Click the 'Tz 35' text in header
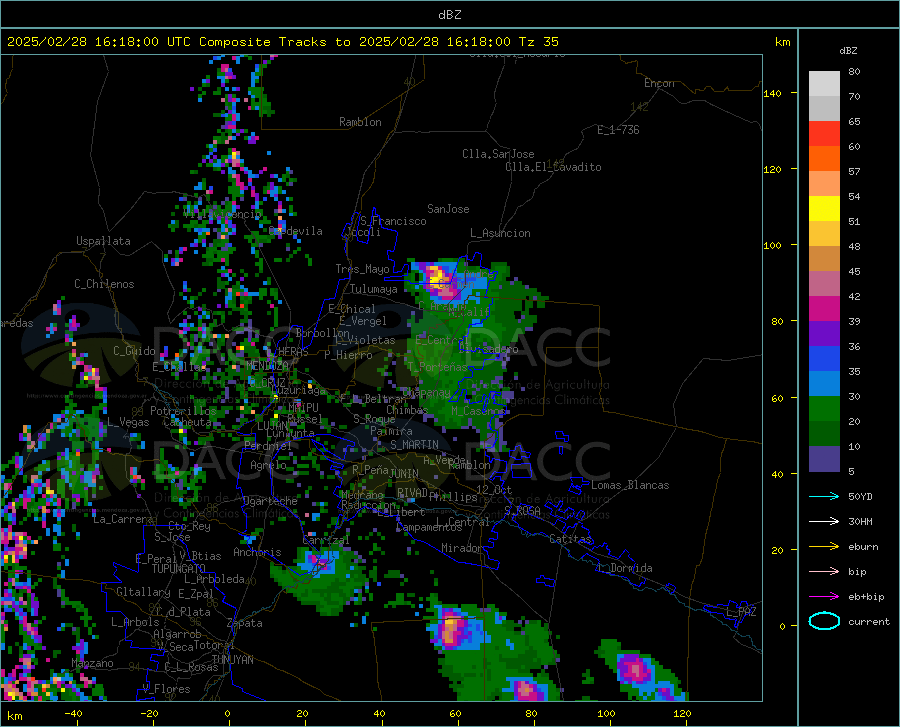 coord(538,42)
